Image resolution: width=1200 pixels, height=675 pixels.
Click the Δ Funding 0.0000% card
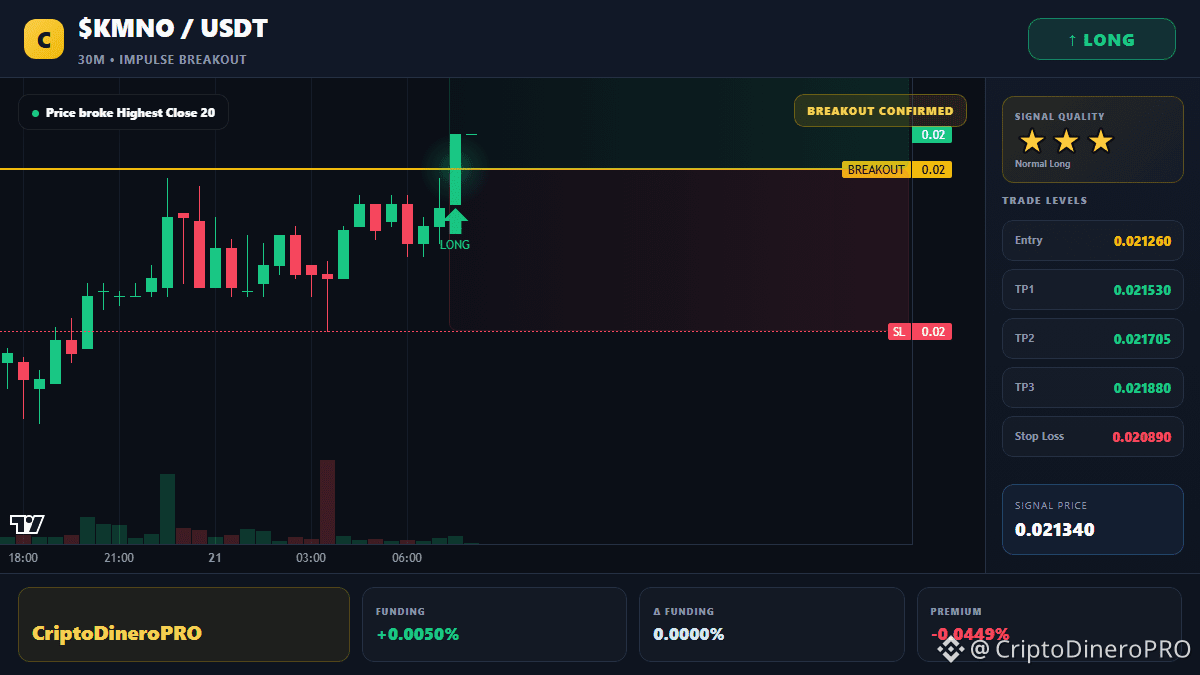coord(771,624)
